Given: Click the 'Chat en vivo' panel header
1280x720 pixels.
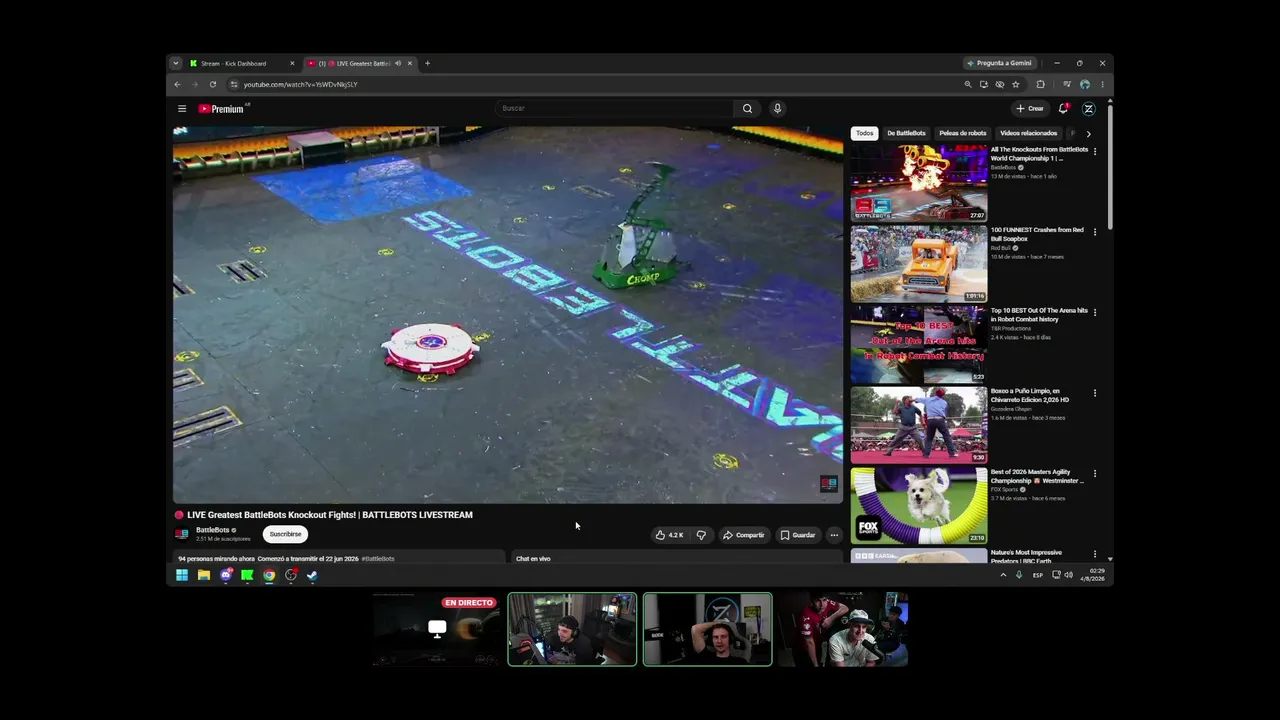Looking at the screenshot, I should (x=533, y=559).
